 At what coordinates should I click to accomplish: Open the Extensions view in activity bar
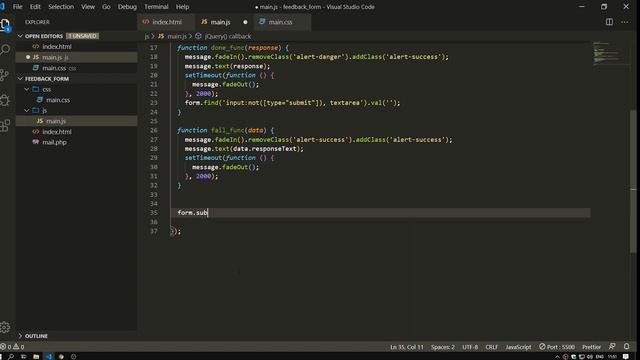coord(5,125)
